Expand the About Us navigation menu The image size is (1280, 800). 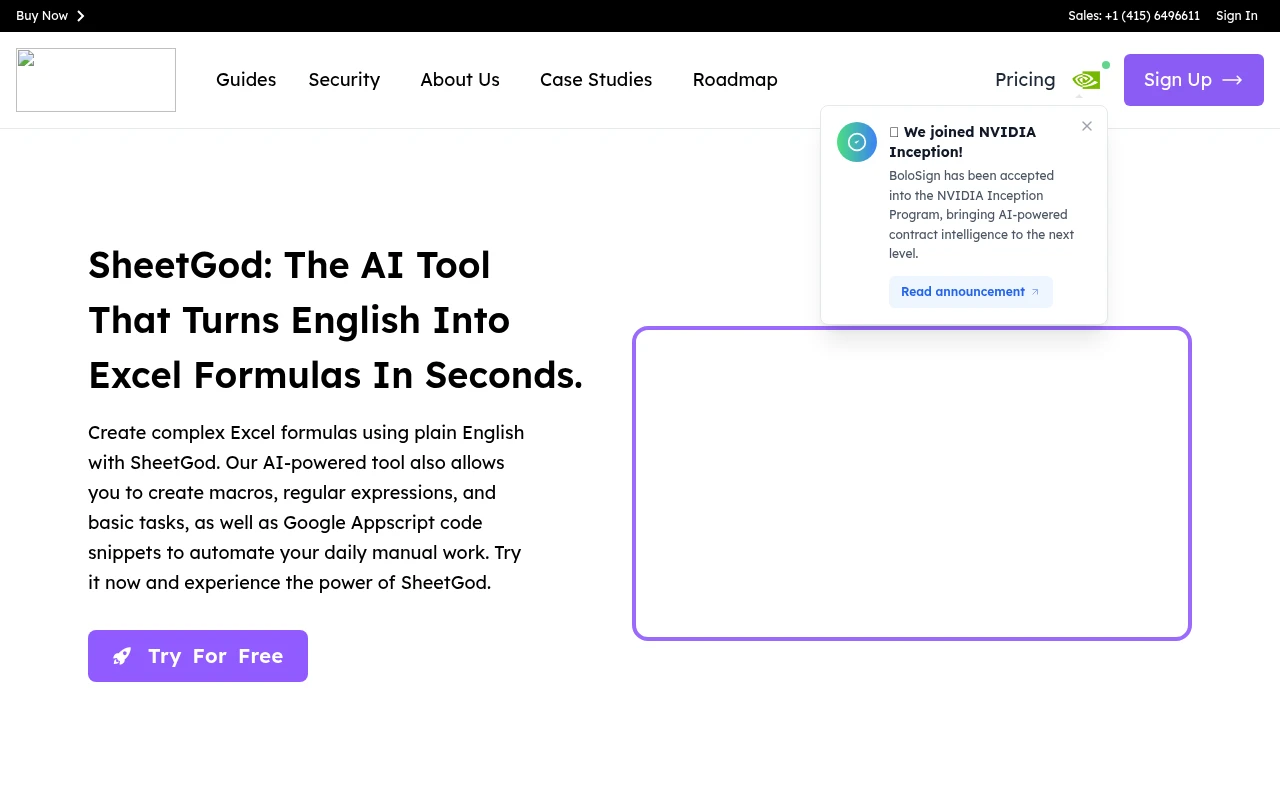460,80
